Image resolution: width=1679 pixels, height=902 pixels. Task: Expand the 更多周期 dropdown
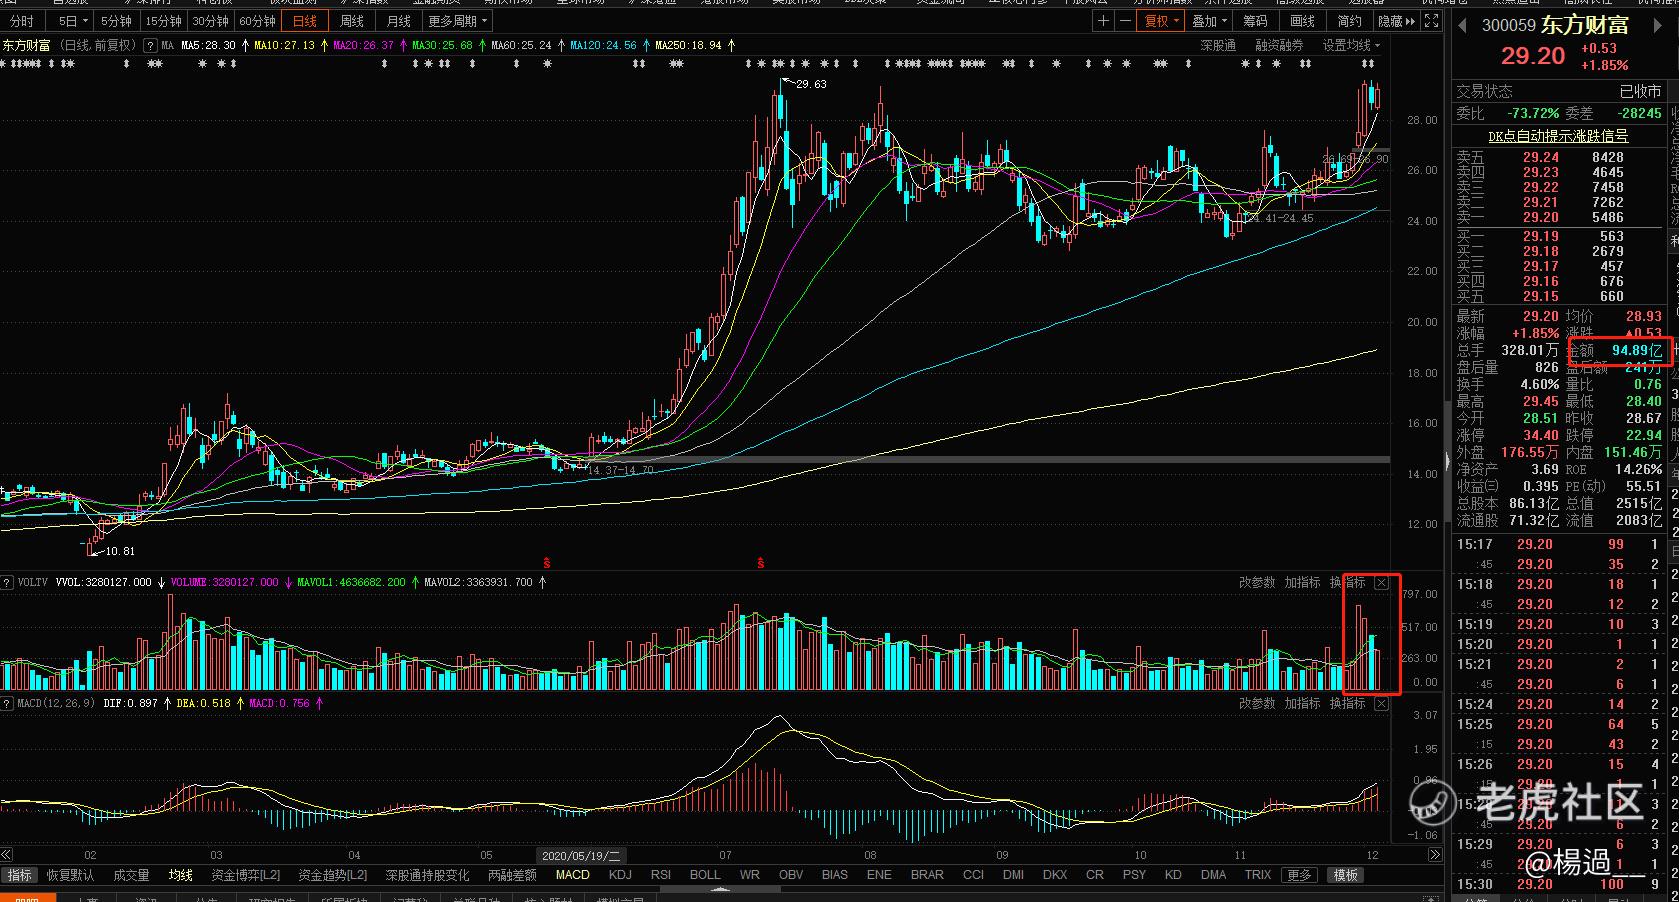pos(458,21)
